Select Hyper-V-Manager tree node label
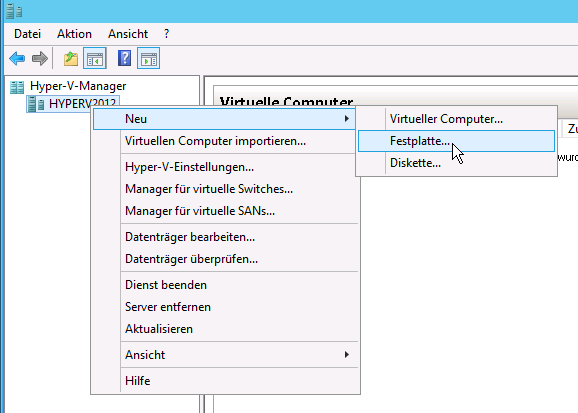This screenshot has width=578, height=413. 78,86
